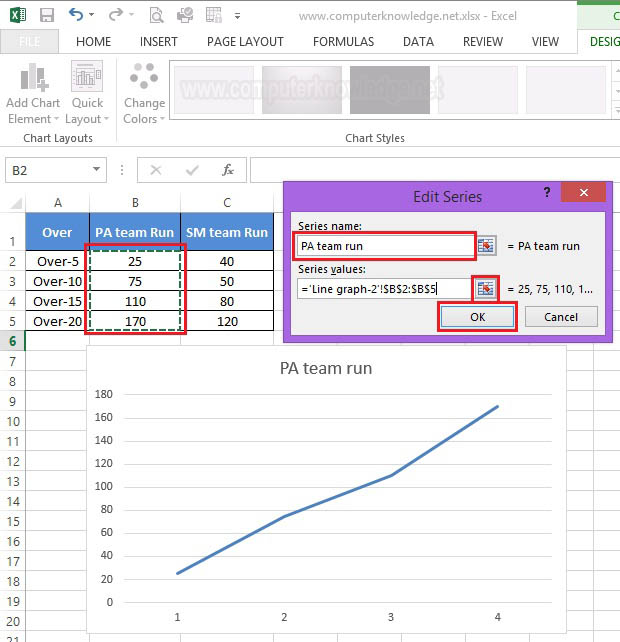
Task: Select the fifth chart style thumbnail
Action: pyautogui.click(x=566, y=90)
